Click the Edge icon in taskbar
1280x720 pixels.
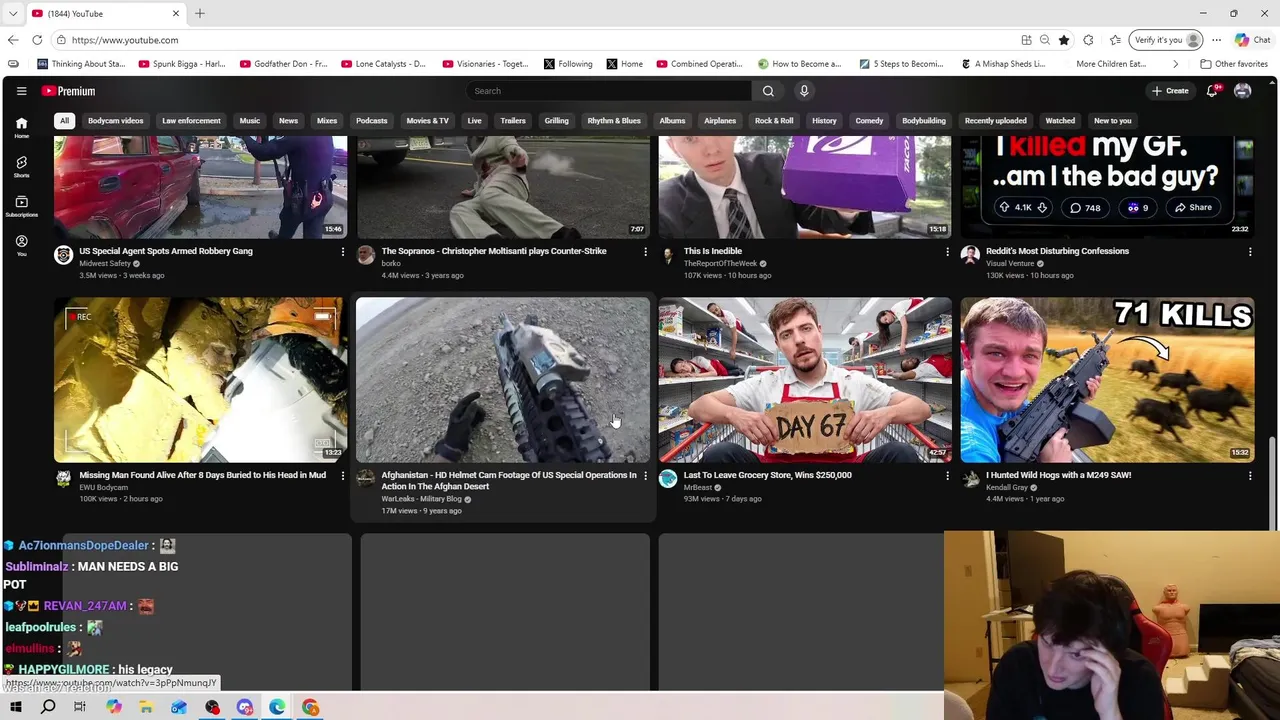(277, 707)
